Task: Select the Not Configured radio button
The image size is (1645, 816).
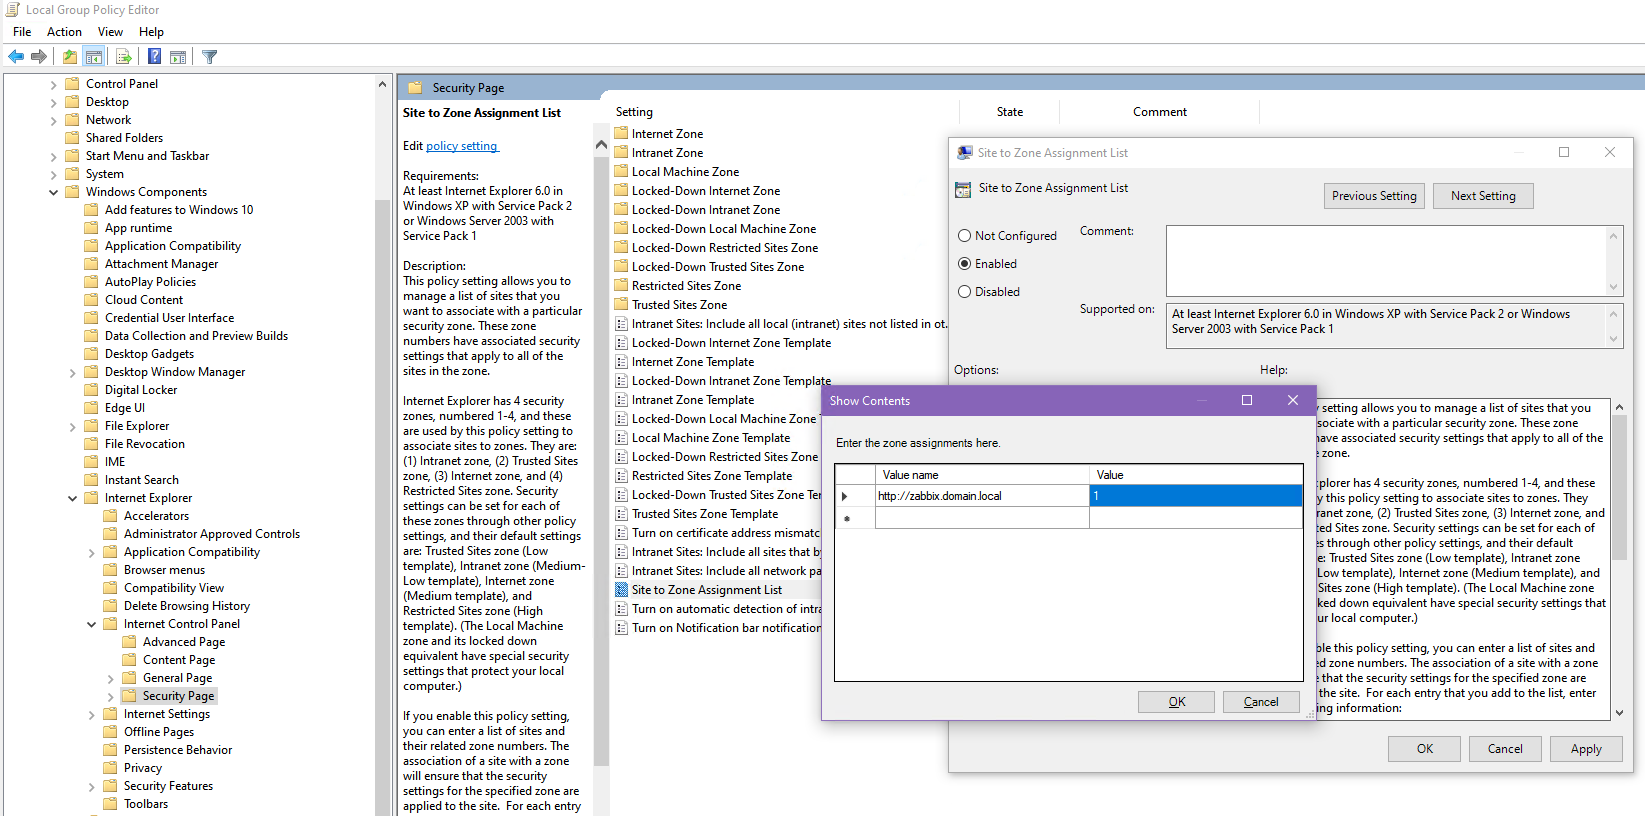Action: point(965,236)
